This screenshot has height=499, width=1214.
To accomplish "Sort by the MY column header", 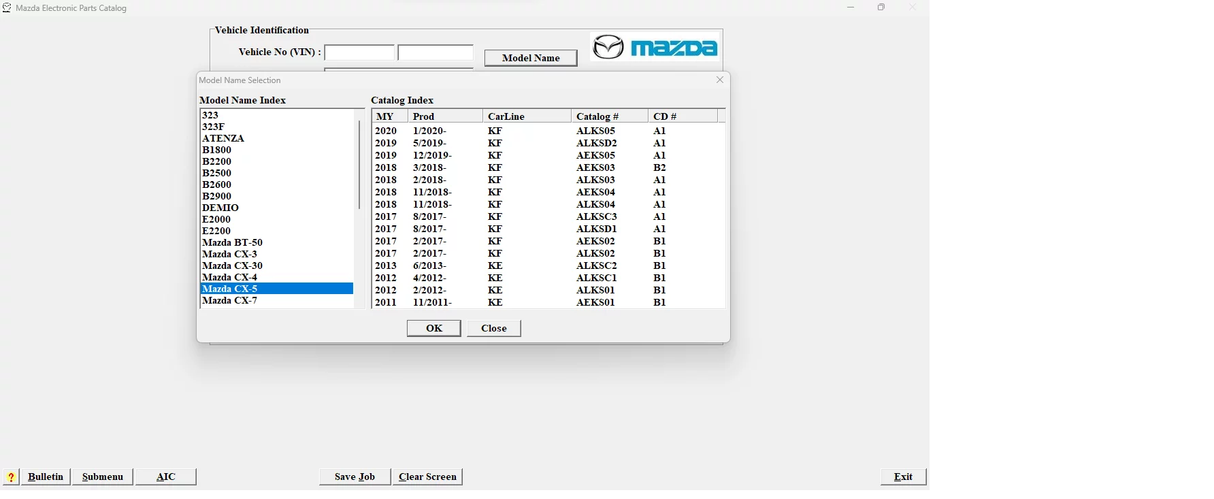I will click(x=388, y=117).
